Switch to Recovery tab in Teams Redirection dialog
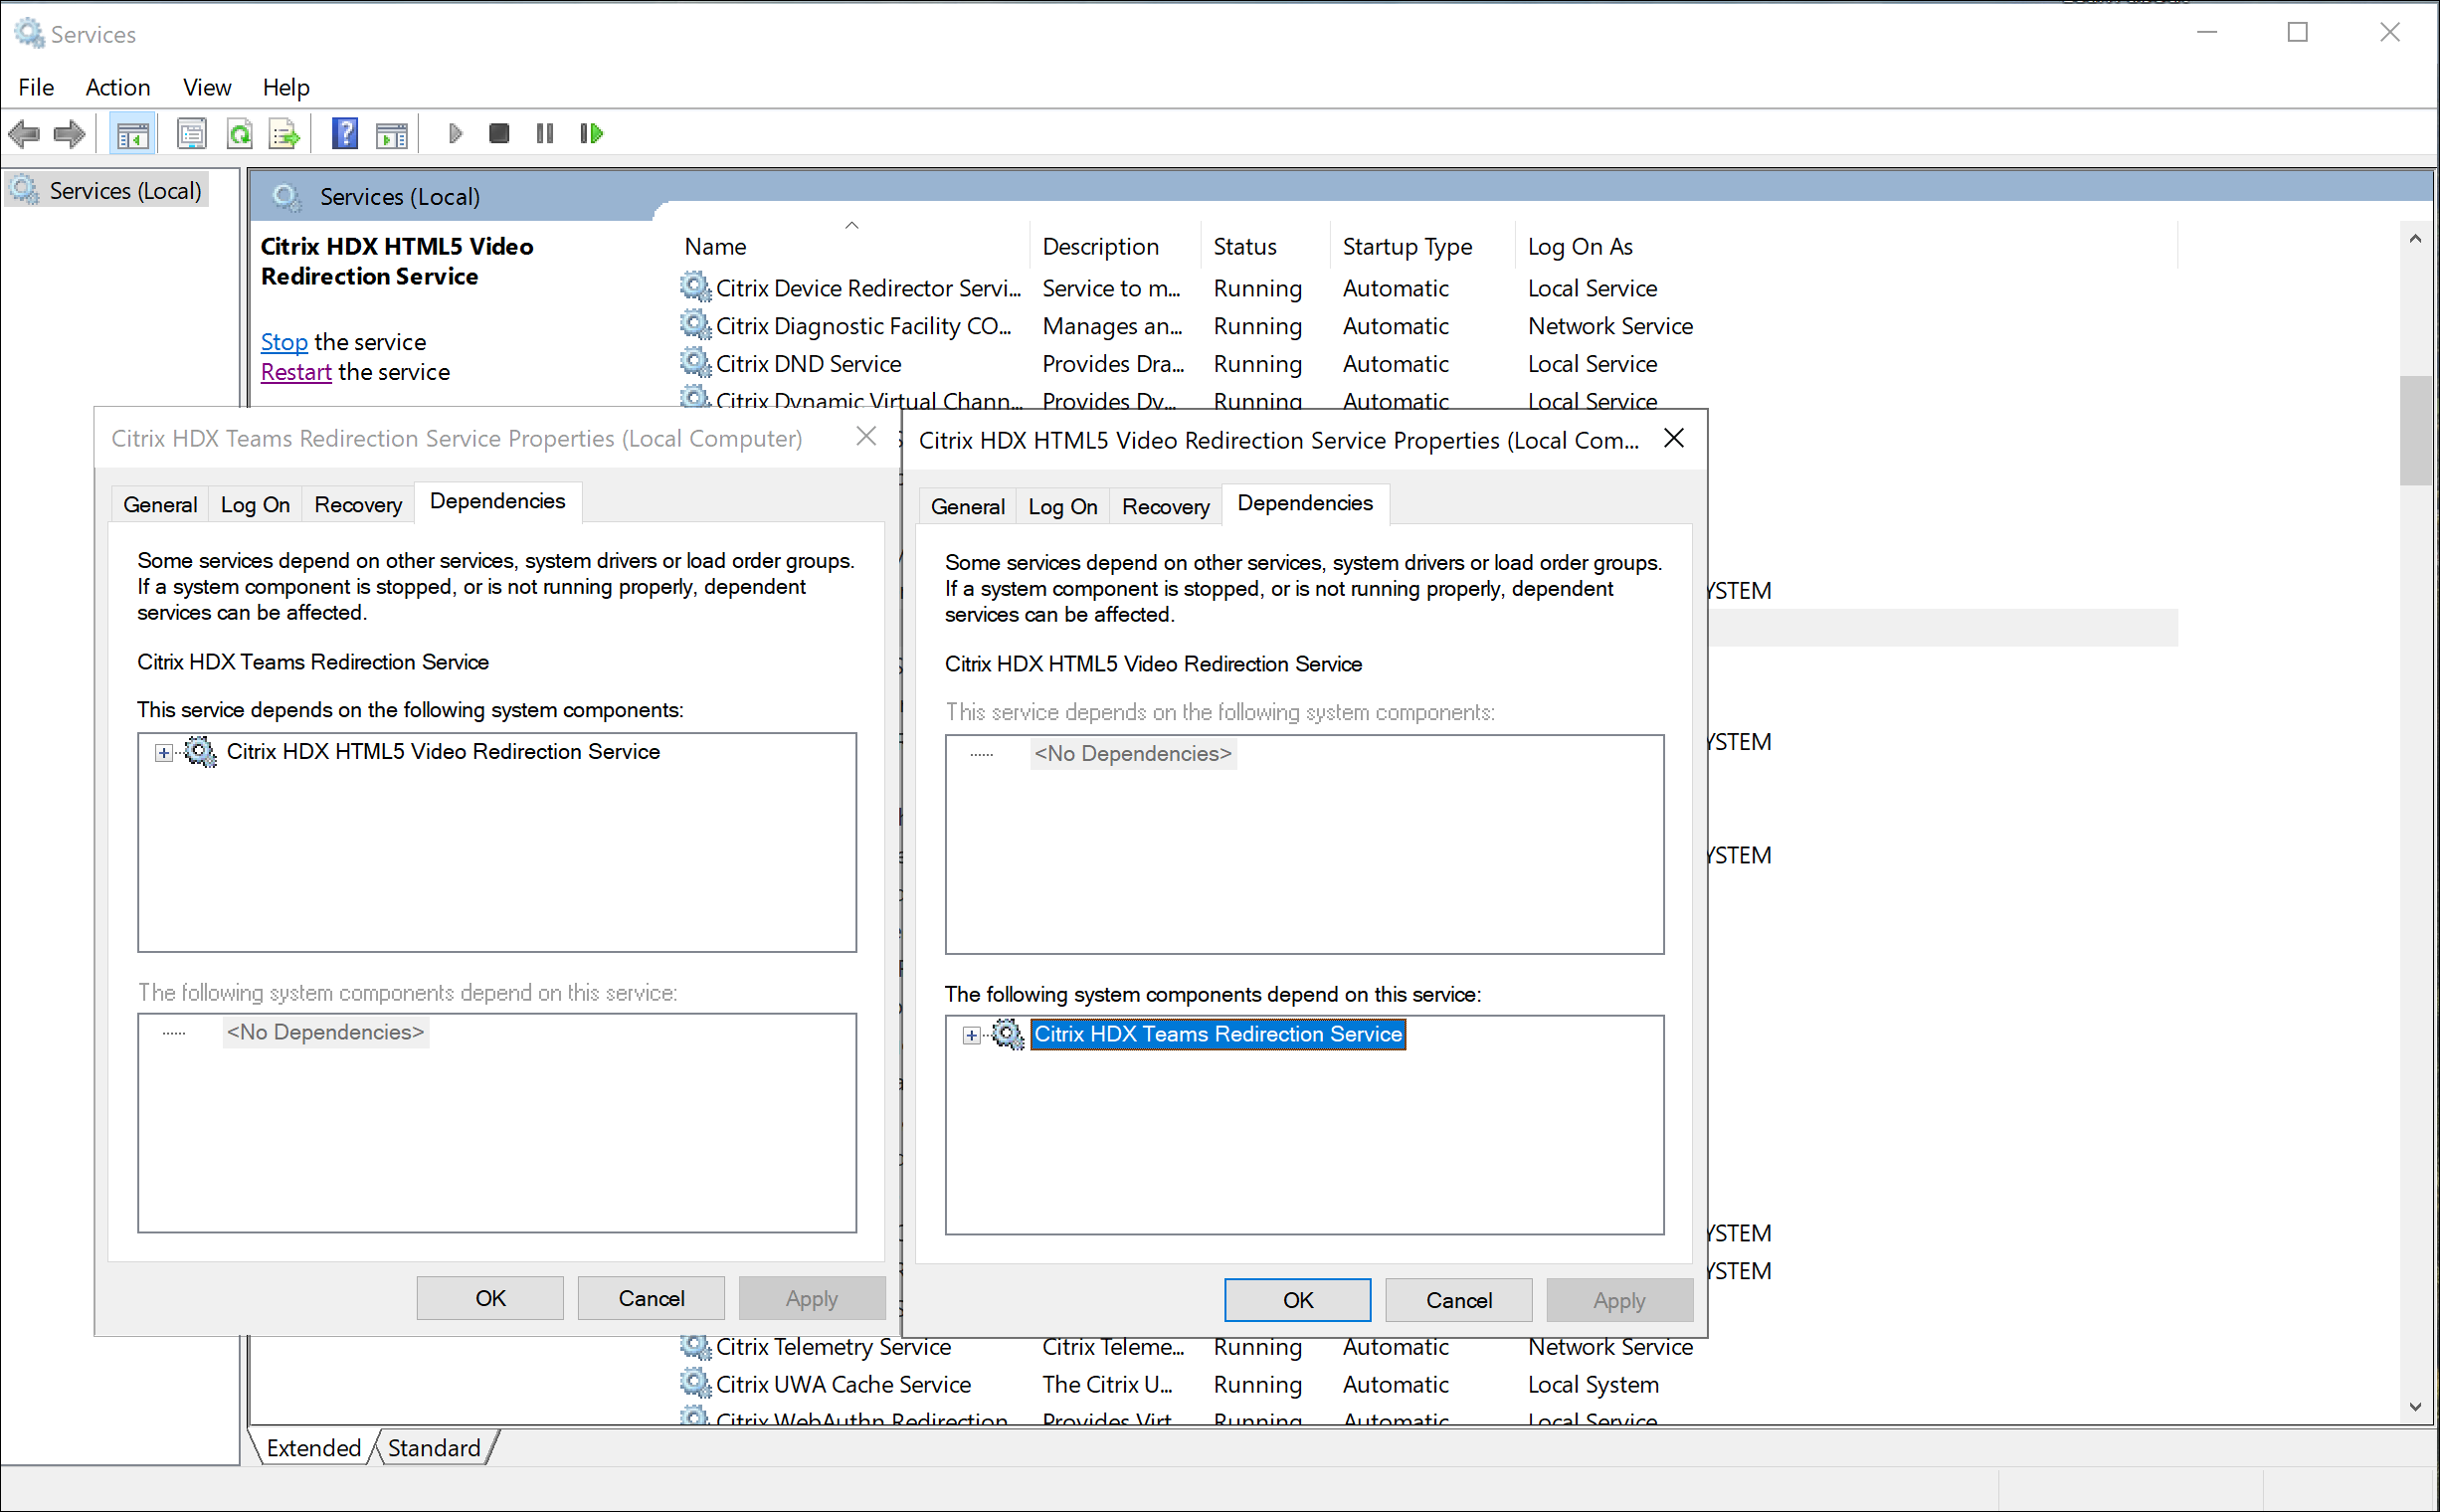This screenshot has width=2440, height=1512. tap(358, 504)
